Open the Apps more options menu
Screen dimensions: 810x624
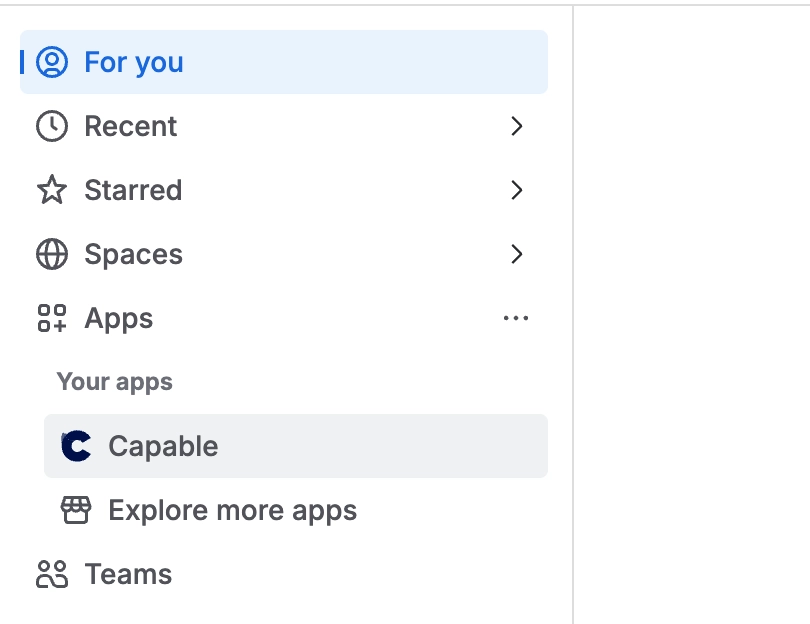tap(517, 318)
